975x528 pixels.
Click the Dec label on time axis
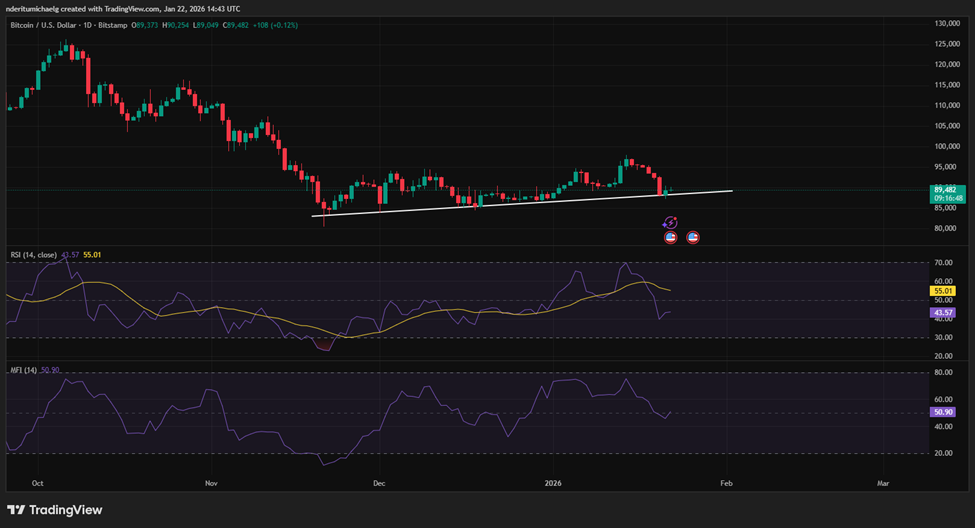[x=379, y=483]
